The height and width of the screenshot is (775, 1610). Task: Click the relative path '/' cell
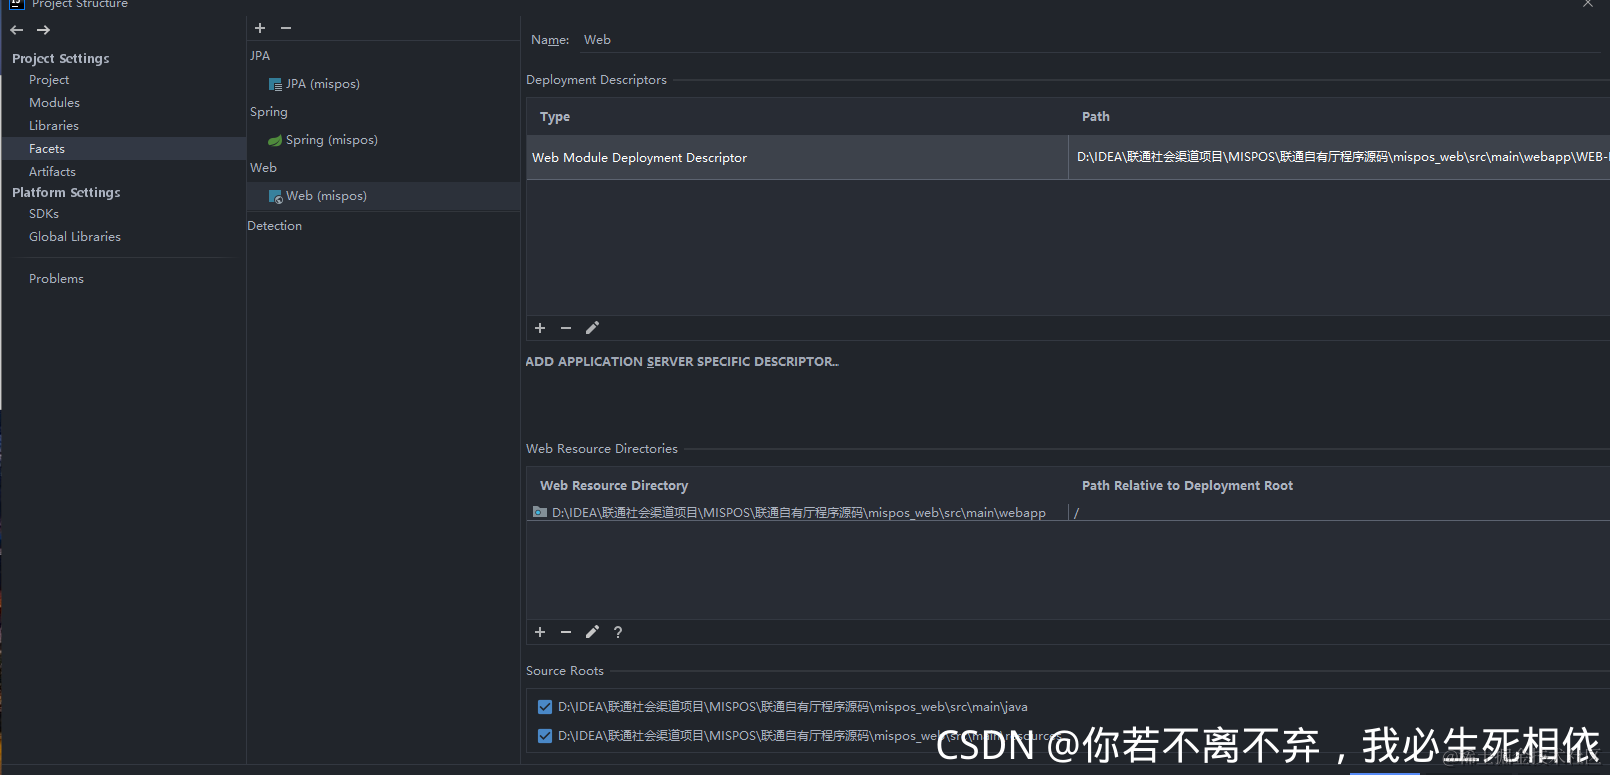(x=1339, y=513)
